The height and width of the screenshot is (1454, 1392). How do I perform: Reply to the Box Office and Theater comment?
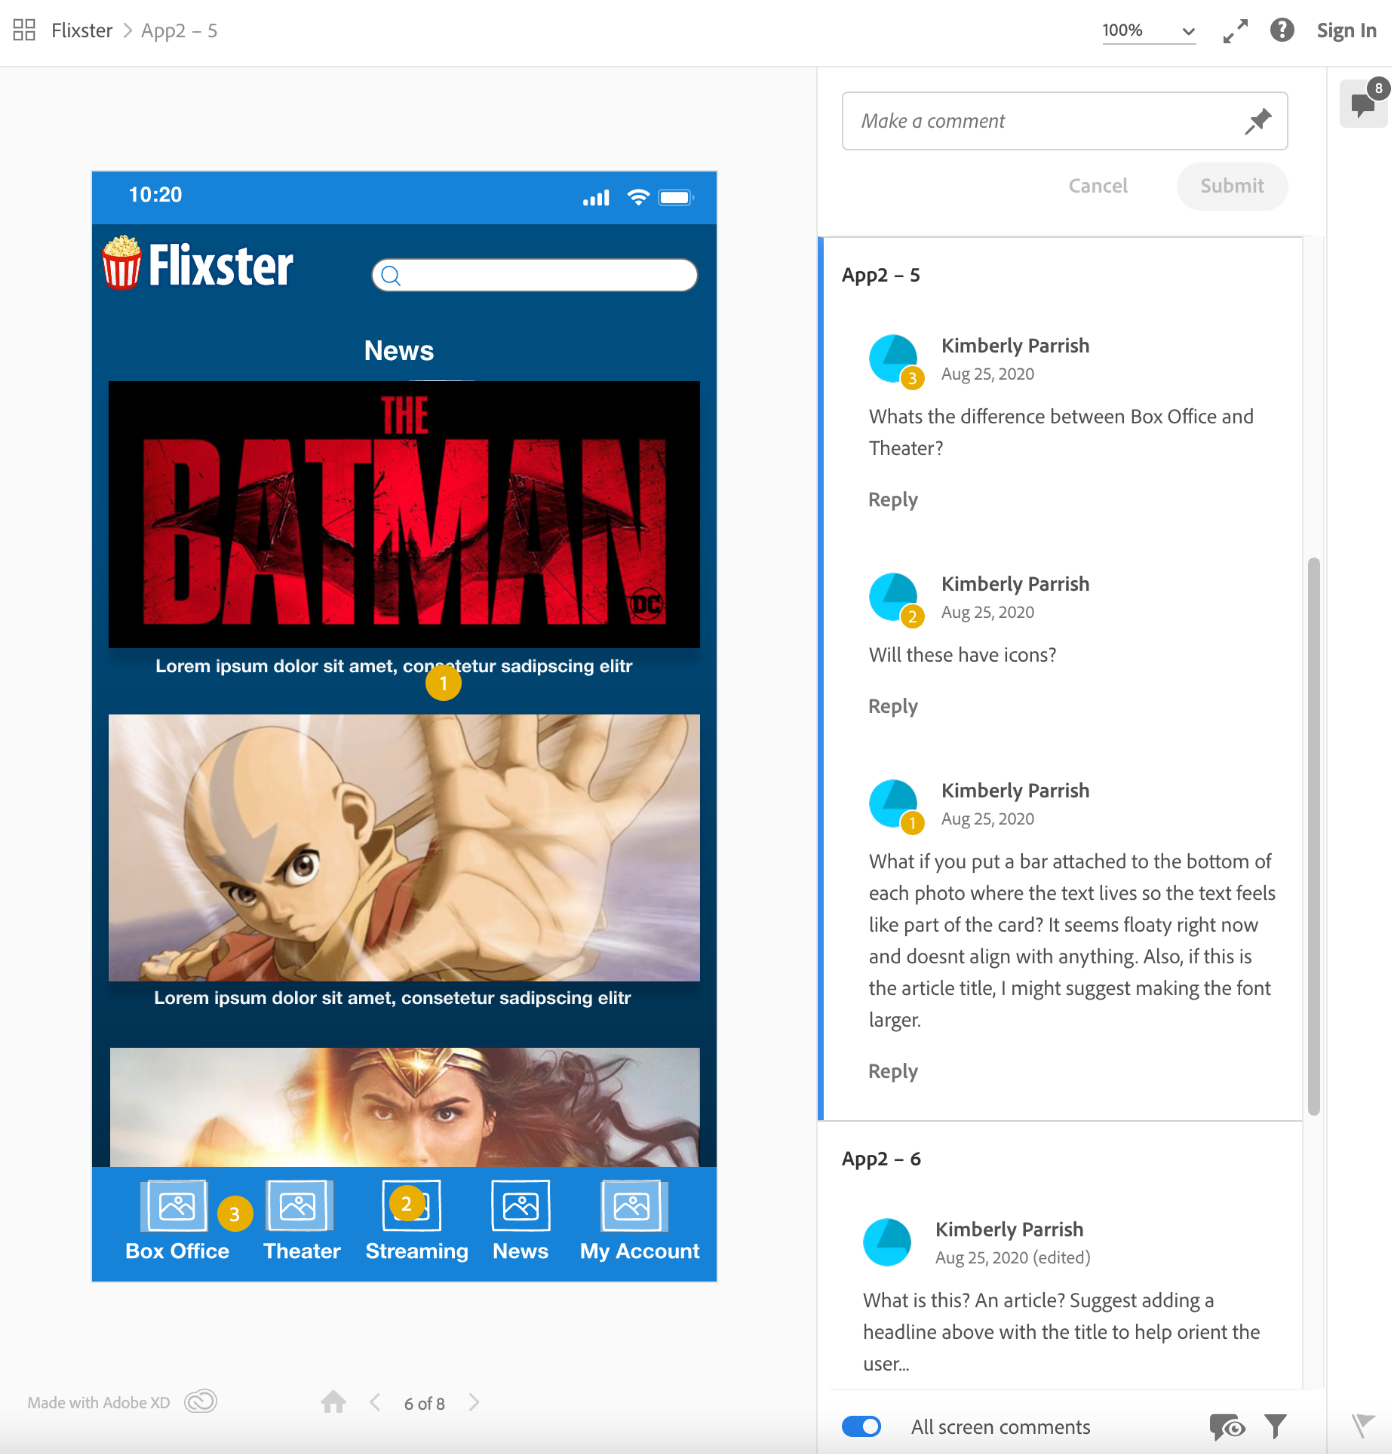pyautogui.click(x=893, y=499)
